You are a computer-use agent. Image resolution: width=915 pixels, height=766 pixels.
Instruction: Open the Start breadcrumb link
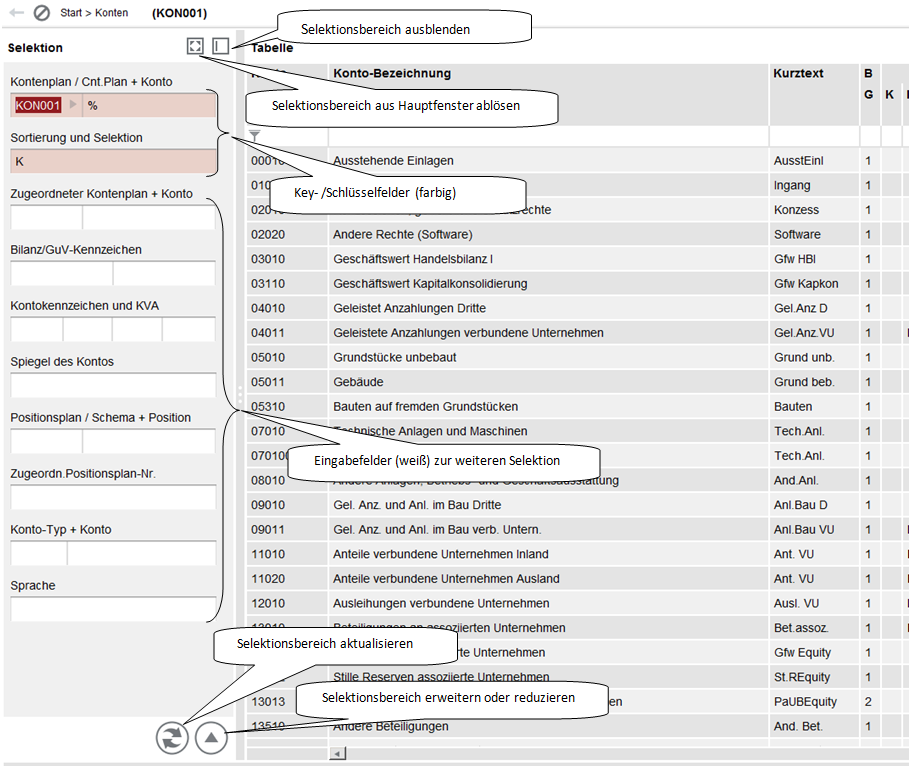click(71, 13)
